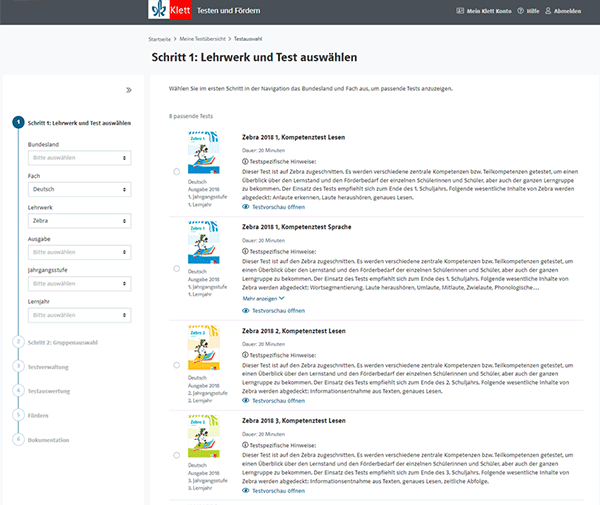Click Zebra 3 green book cover
This screenshot has width=600, height=505.
pos(204,436)
